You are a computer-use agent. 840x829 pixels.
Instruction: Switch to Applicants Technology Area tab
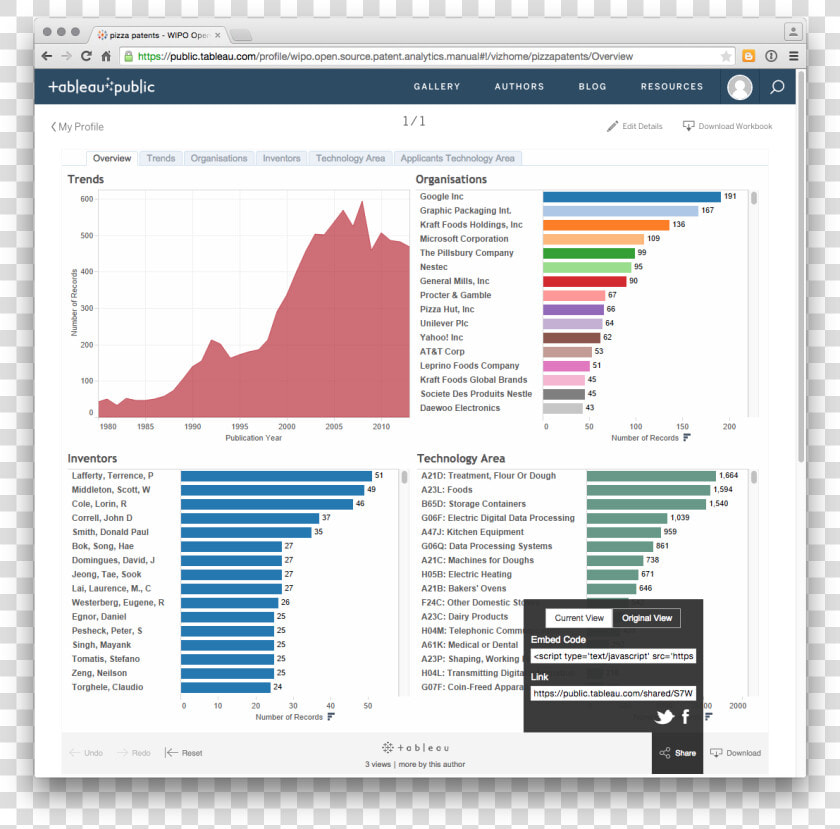[458, 158]
